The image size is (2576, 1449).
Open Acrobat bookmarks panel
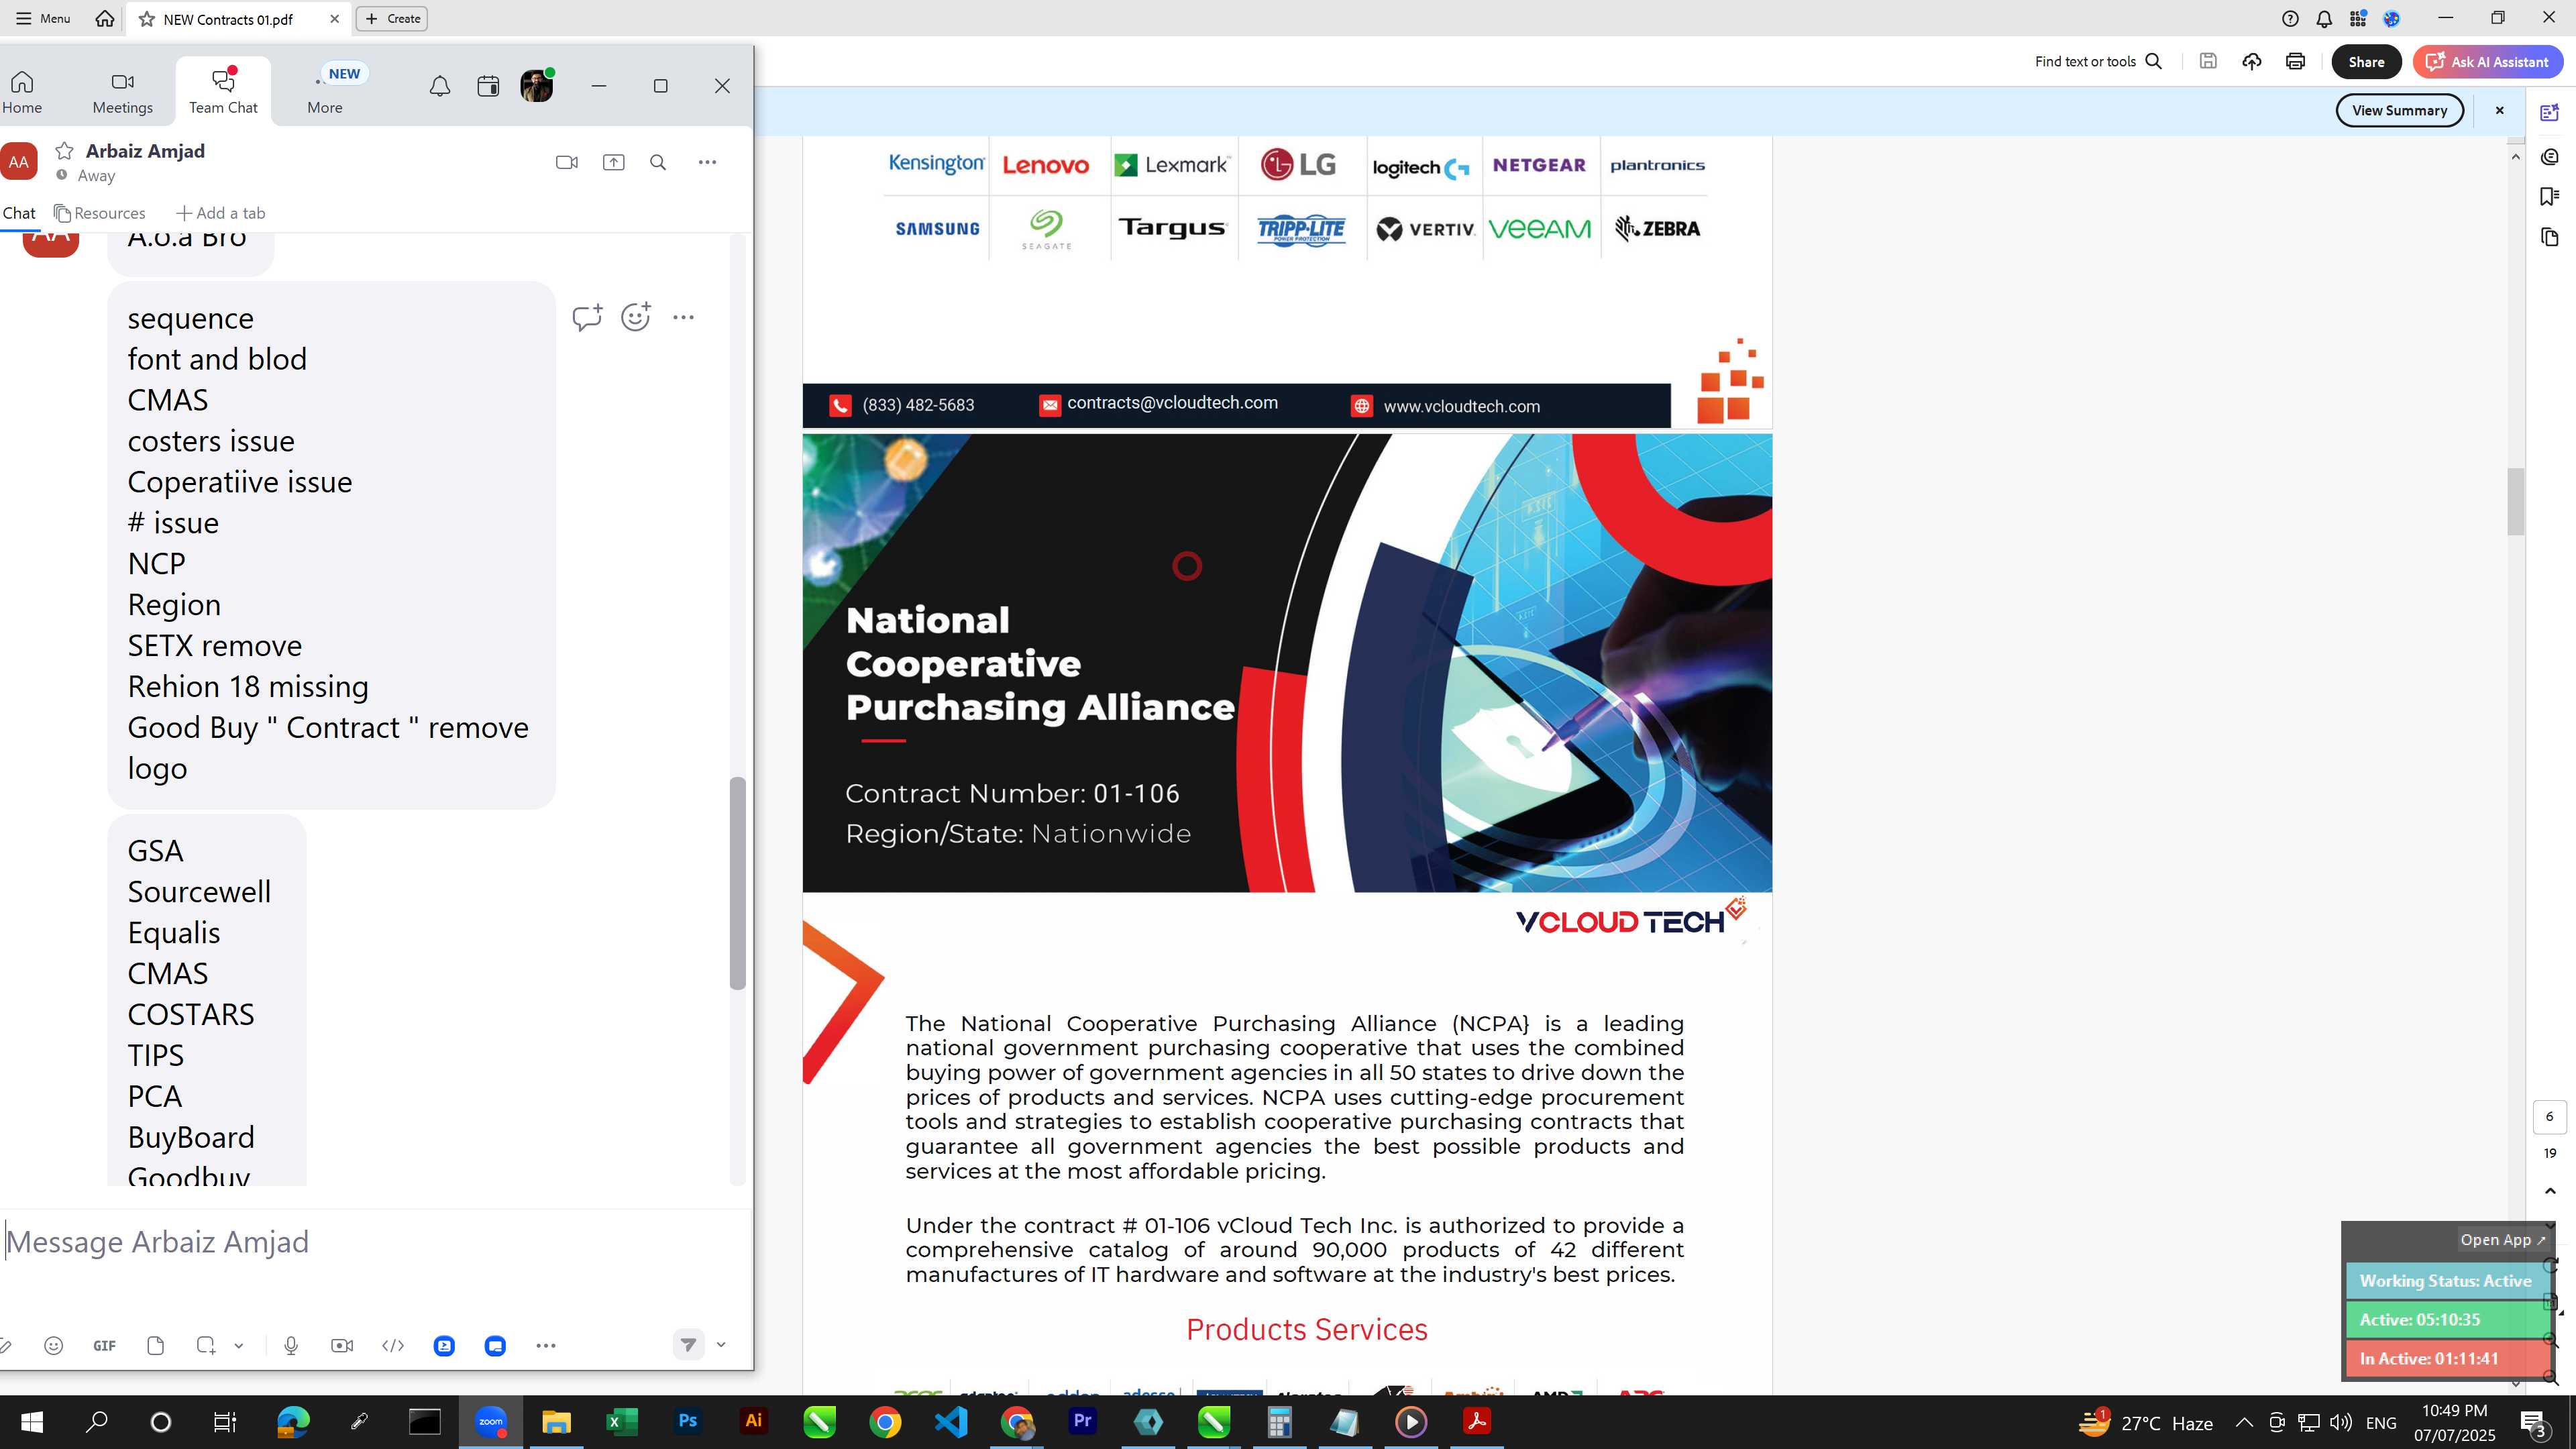[2550, 196]
